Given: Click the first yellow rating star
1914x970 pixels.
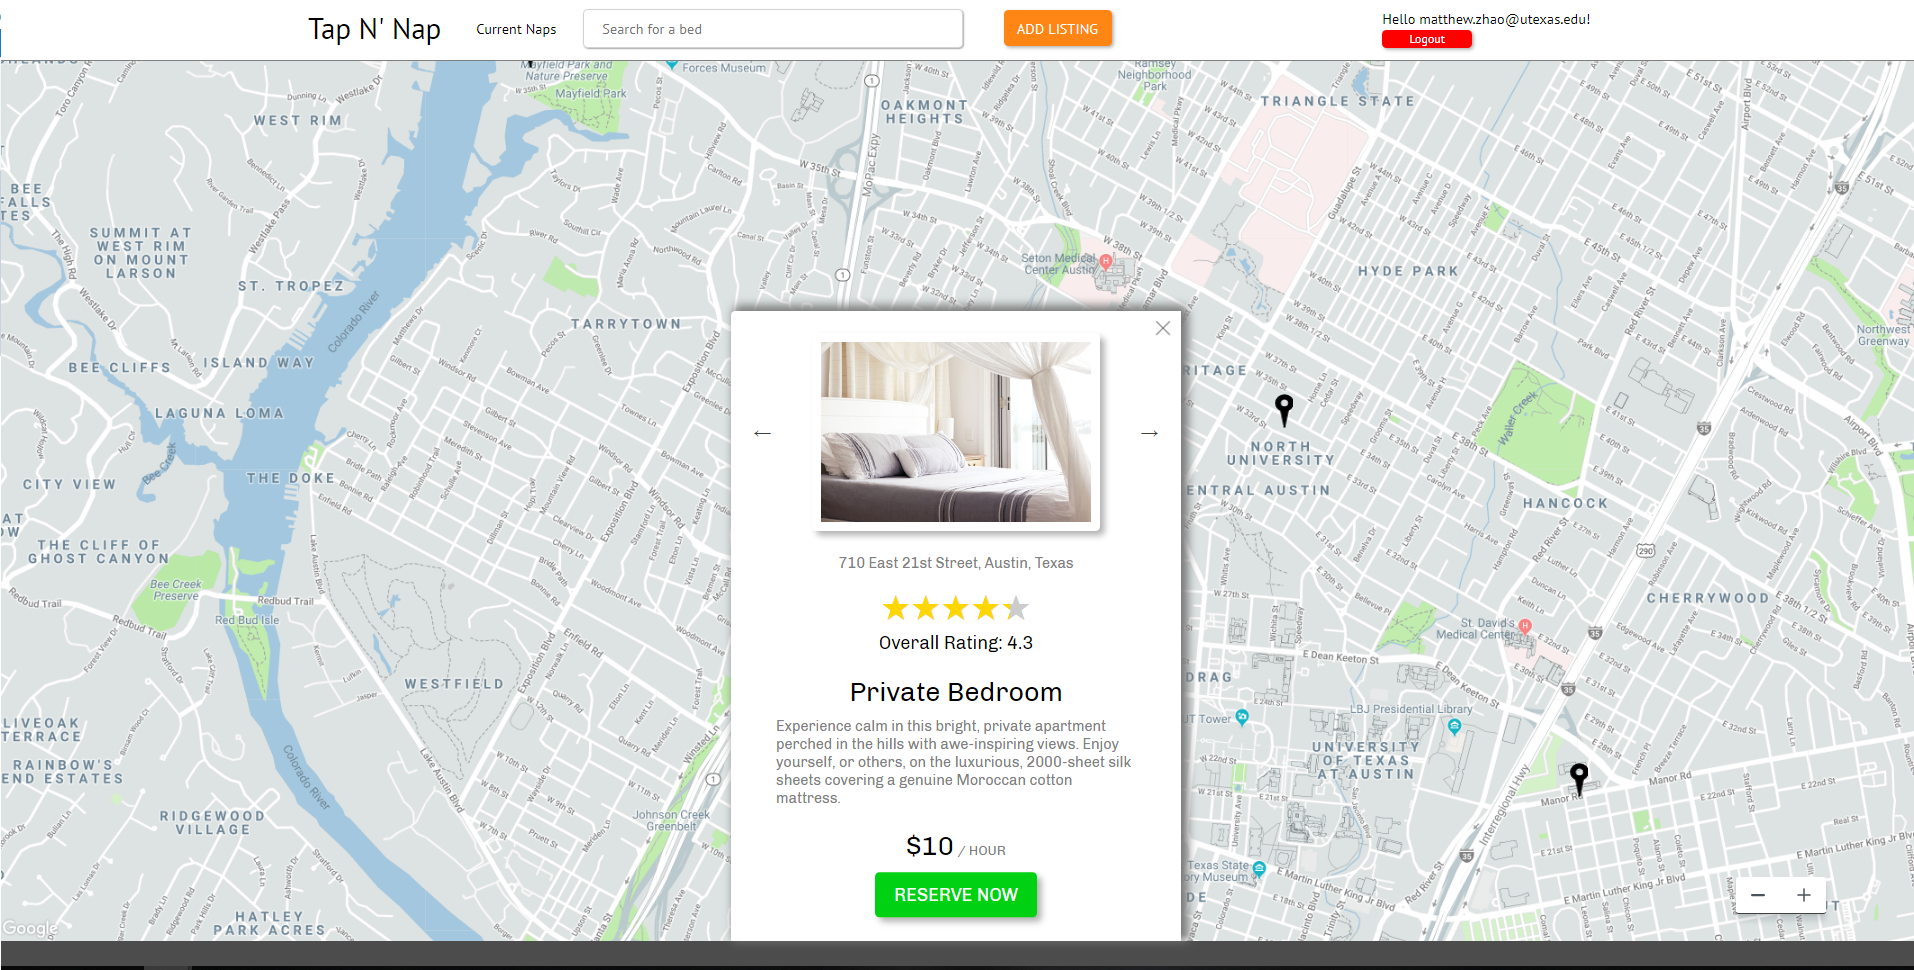Looking at the screenshot, I should [896, 608].
